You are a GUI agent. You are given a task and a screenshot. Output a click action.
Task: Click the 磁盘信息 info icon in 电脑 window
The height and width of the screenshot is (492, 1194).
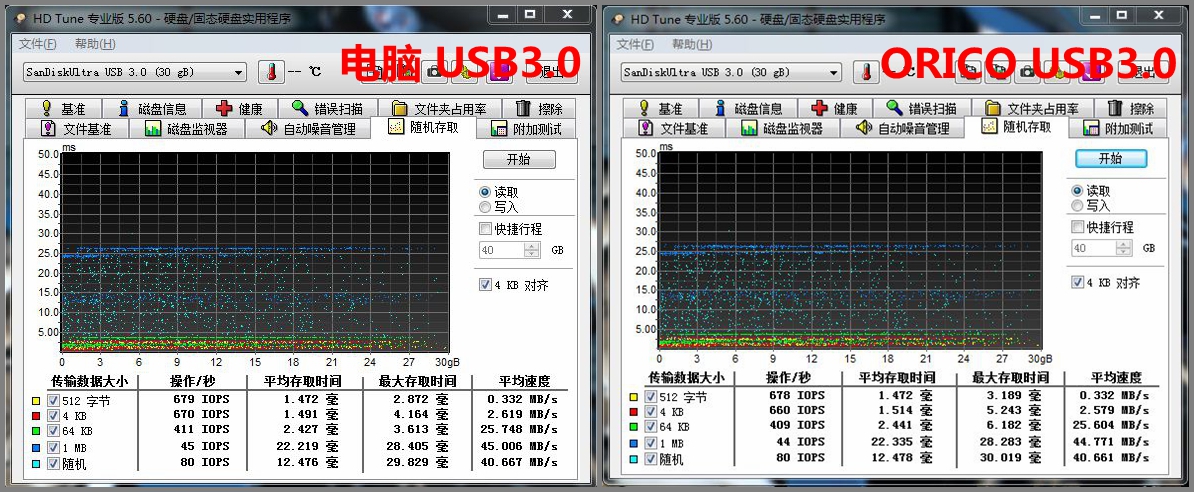pyautogui.click(x=124, y=108)
